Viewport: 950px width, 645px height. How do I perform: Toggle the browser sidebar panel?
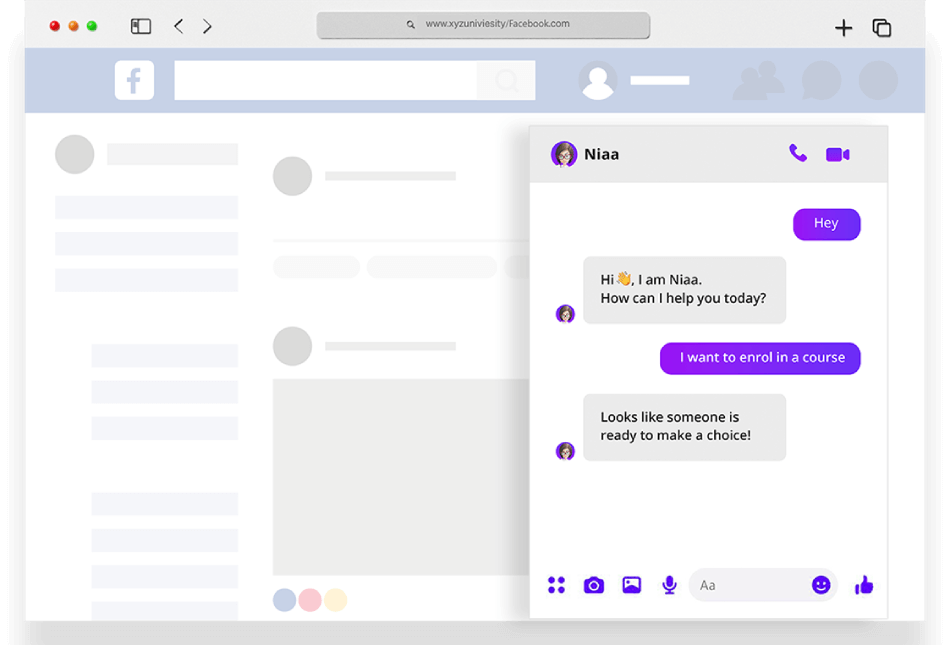[141, 27]
